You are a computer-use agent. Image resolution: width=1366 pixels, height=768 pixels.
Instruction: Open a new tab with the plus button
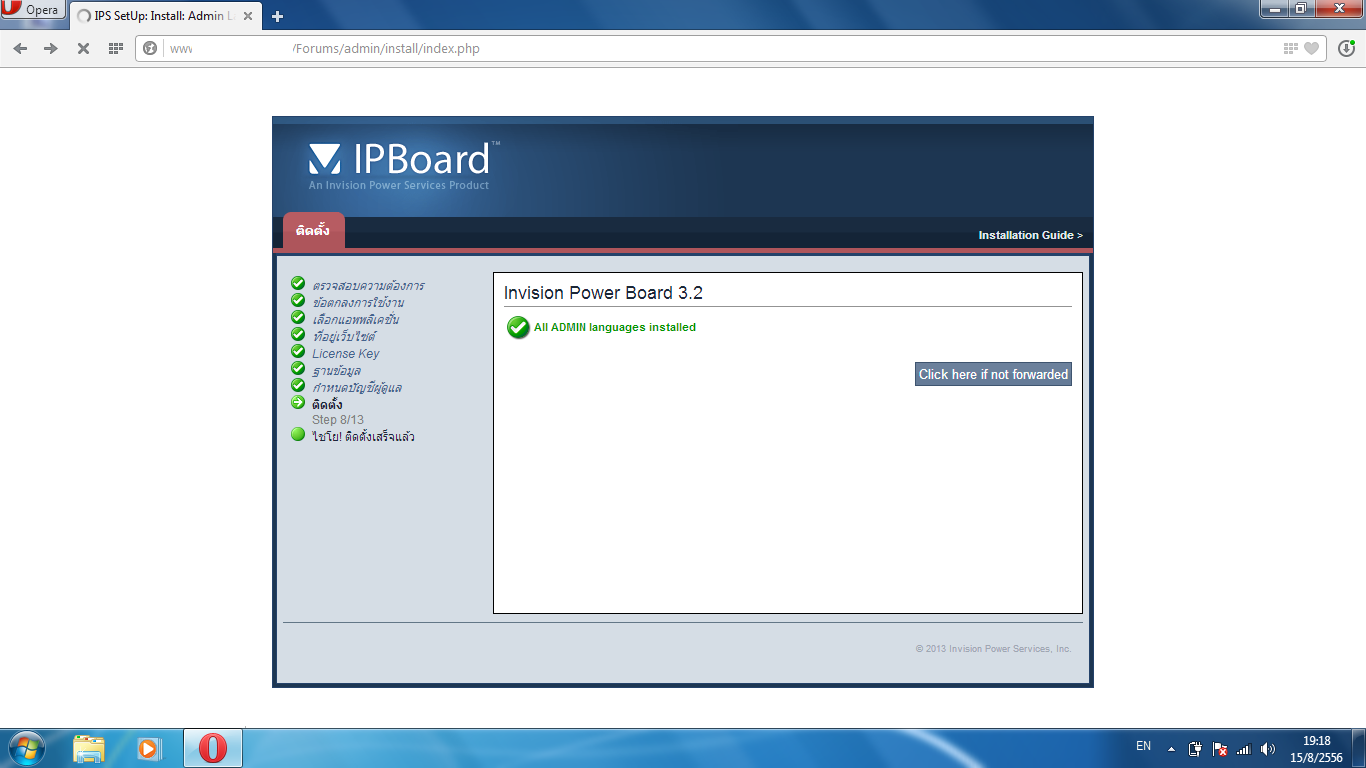[278, 16]
